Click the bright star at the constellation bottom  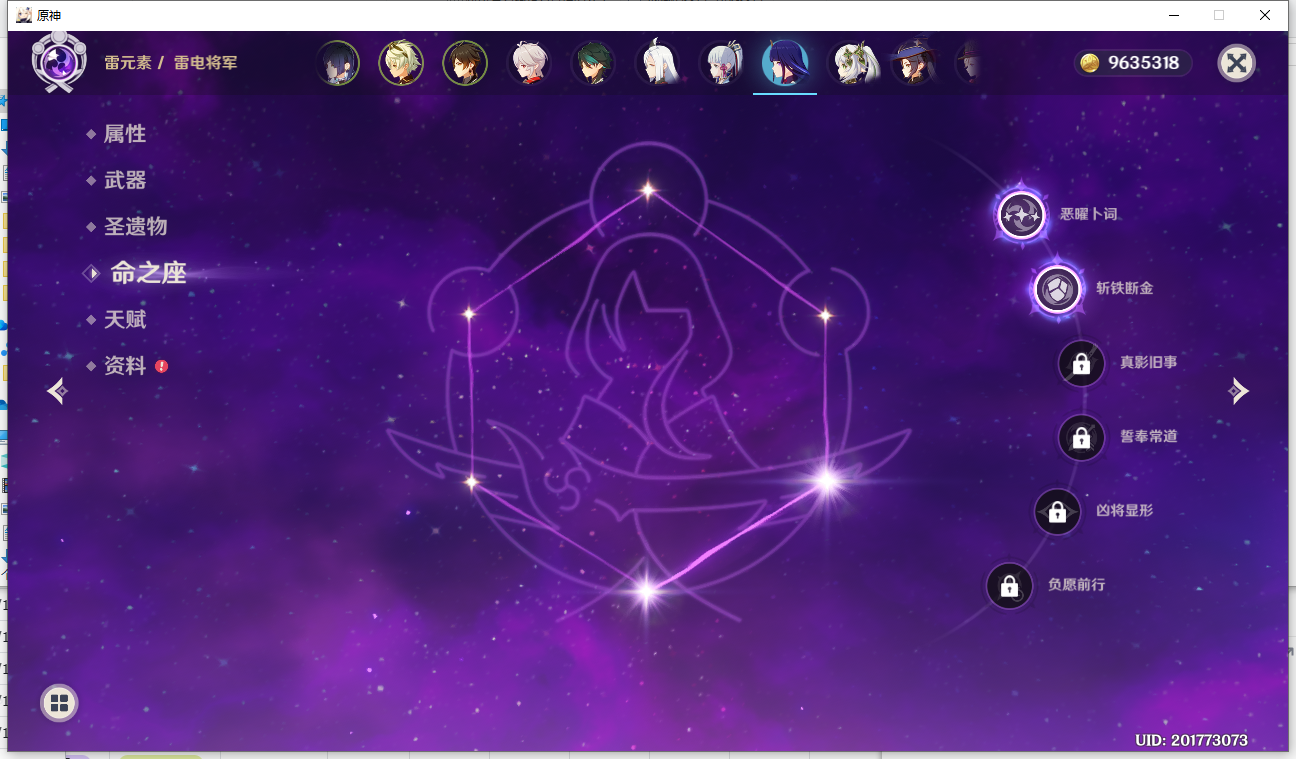(x=646, y=591)
